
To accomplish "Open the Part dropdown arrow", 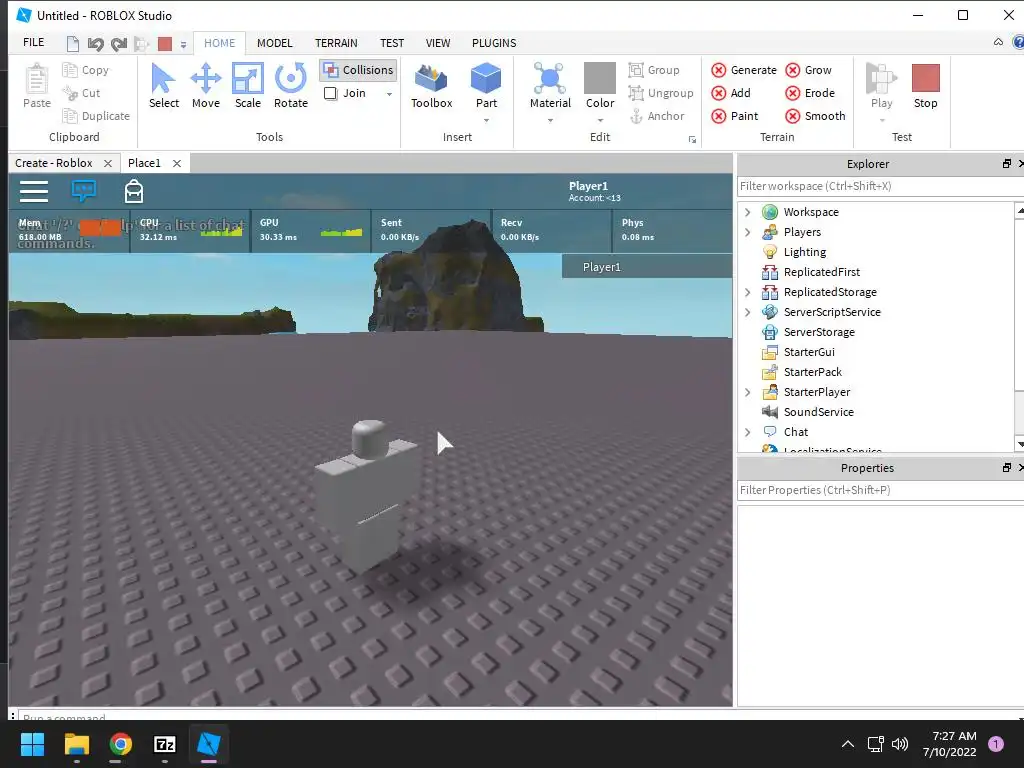I will pyautogui.click(x=486, y=120).
